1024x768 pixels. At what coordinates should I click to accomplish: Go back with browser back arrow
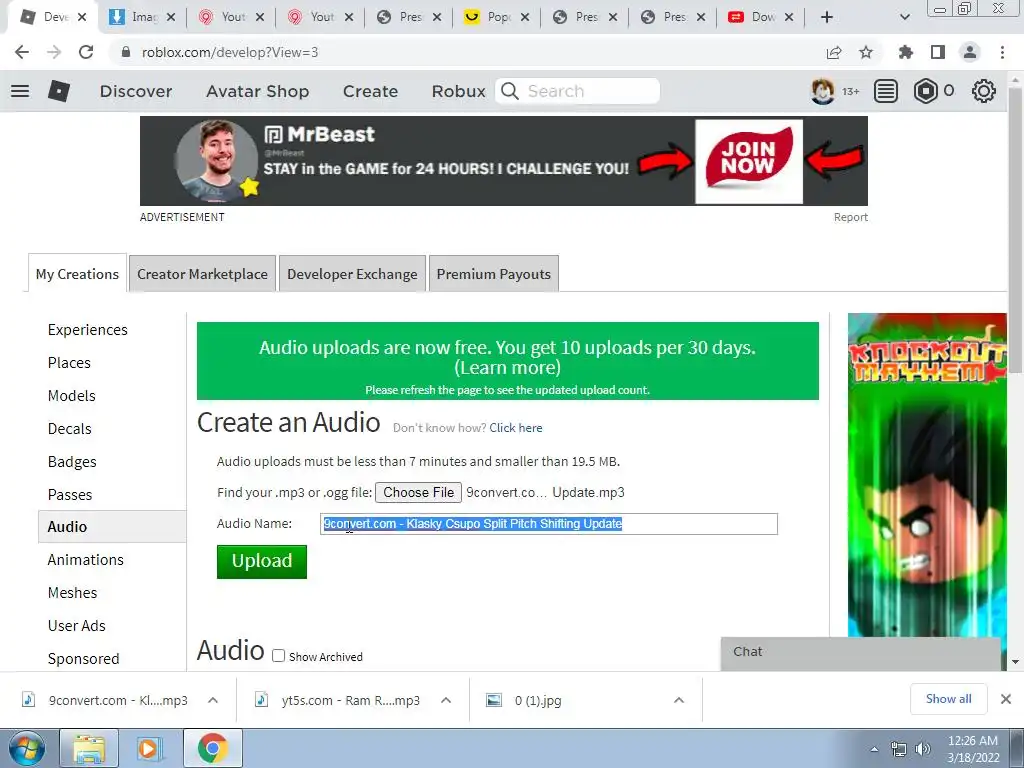(22, 52)
